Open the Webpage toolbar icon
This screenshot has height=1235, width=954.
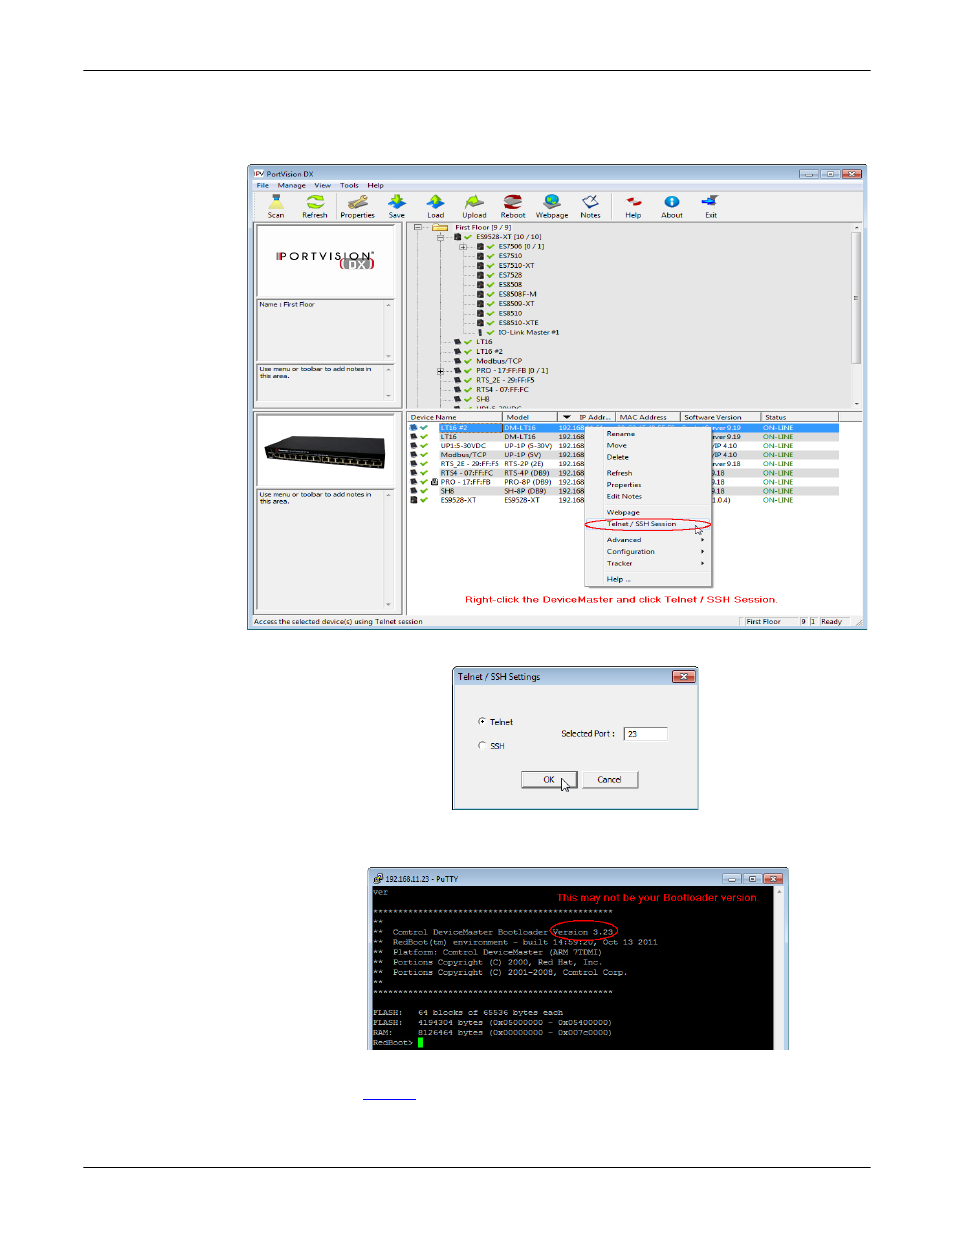(x=552, y=206)
